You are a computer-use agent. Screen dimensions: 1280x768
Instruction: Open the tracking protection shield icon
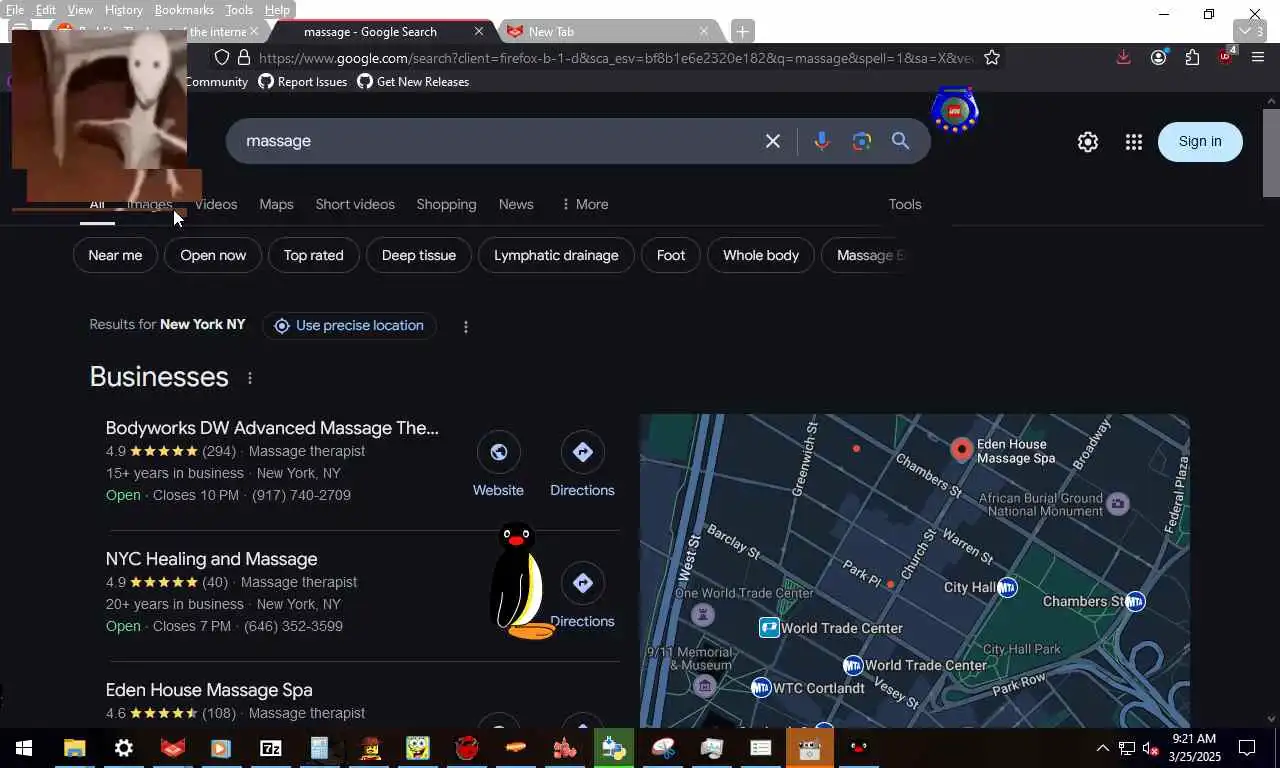click(222, 58)
